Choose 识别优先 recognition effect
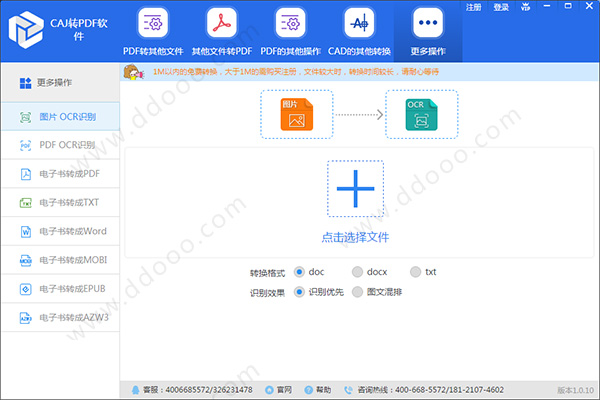Image resolution: width=600 pixels, height=400 pixels. point(299,292)
